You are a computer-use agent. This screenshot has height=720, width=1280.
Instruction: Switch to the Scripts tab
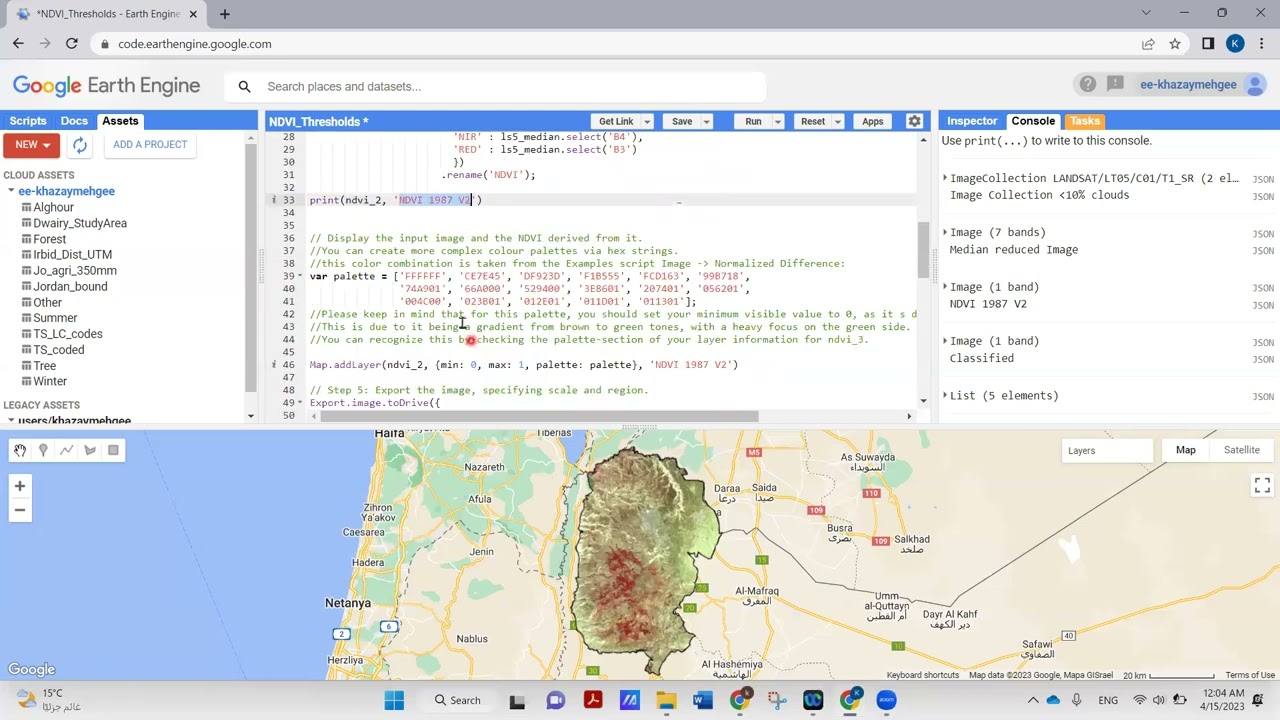pos(28,121)
